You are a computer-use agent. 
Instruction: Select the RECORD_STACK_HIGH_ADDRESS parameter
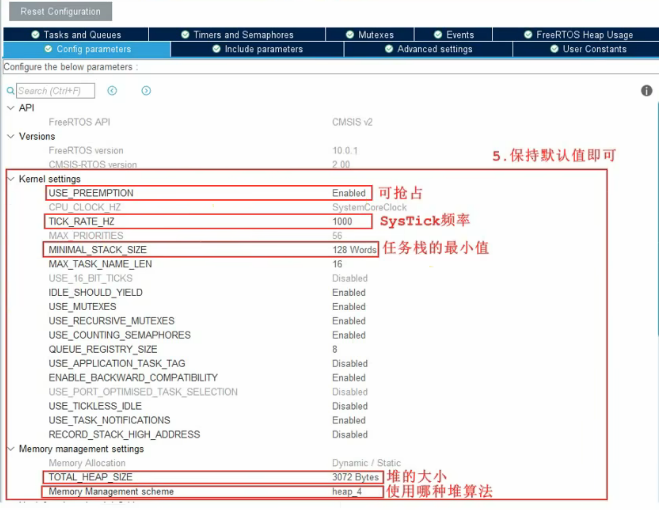coord(124,434)
